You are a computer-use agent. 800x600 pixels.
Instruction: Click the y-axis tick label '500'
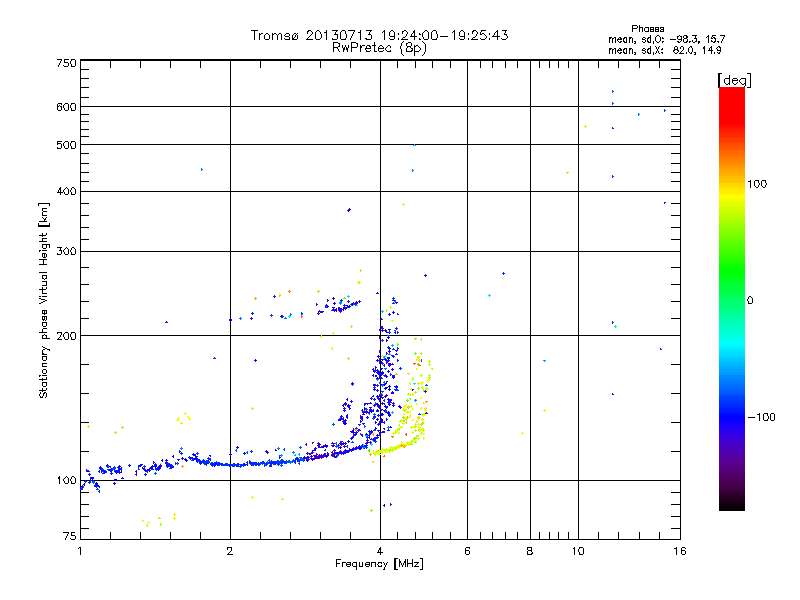pyautogui.click(x=66, y=145)
